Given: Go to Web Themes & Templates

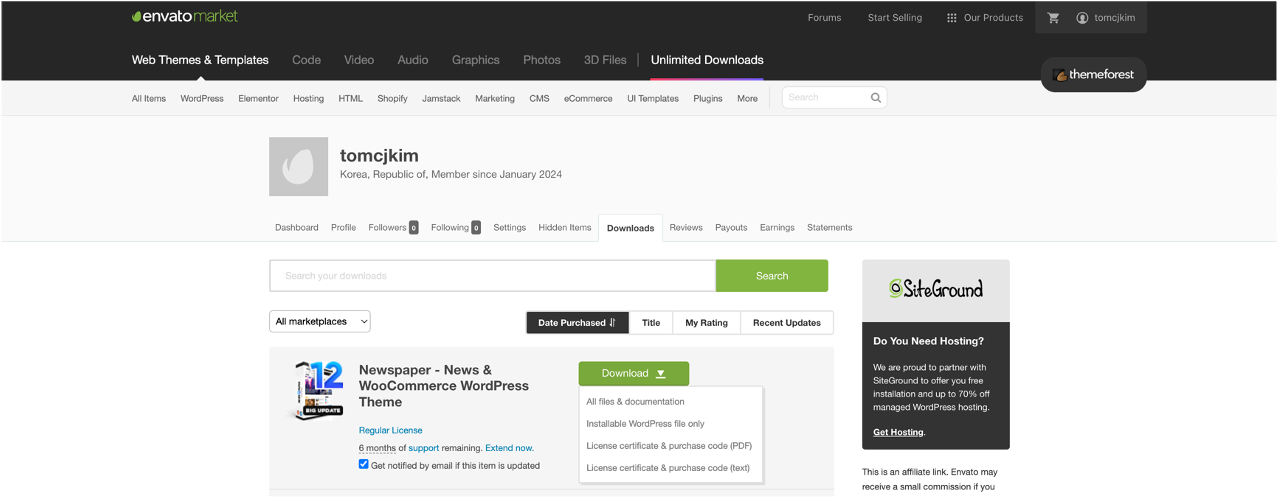Looking at the screenshot, I should 200,60.
